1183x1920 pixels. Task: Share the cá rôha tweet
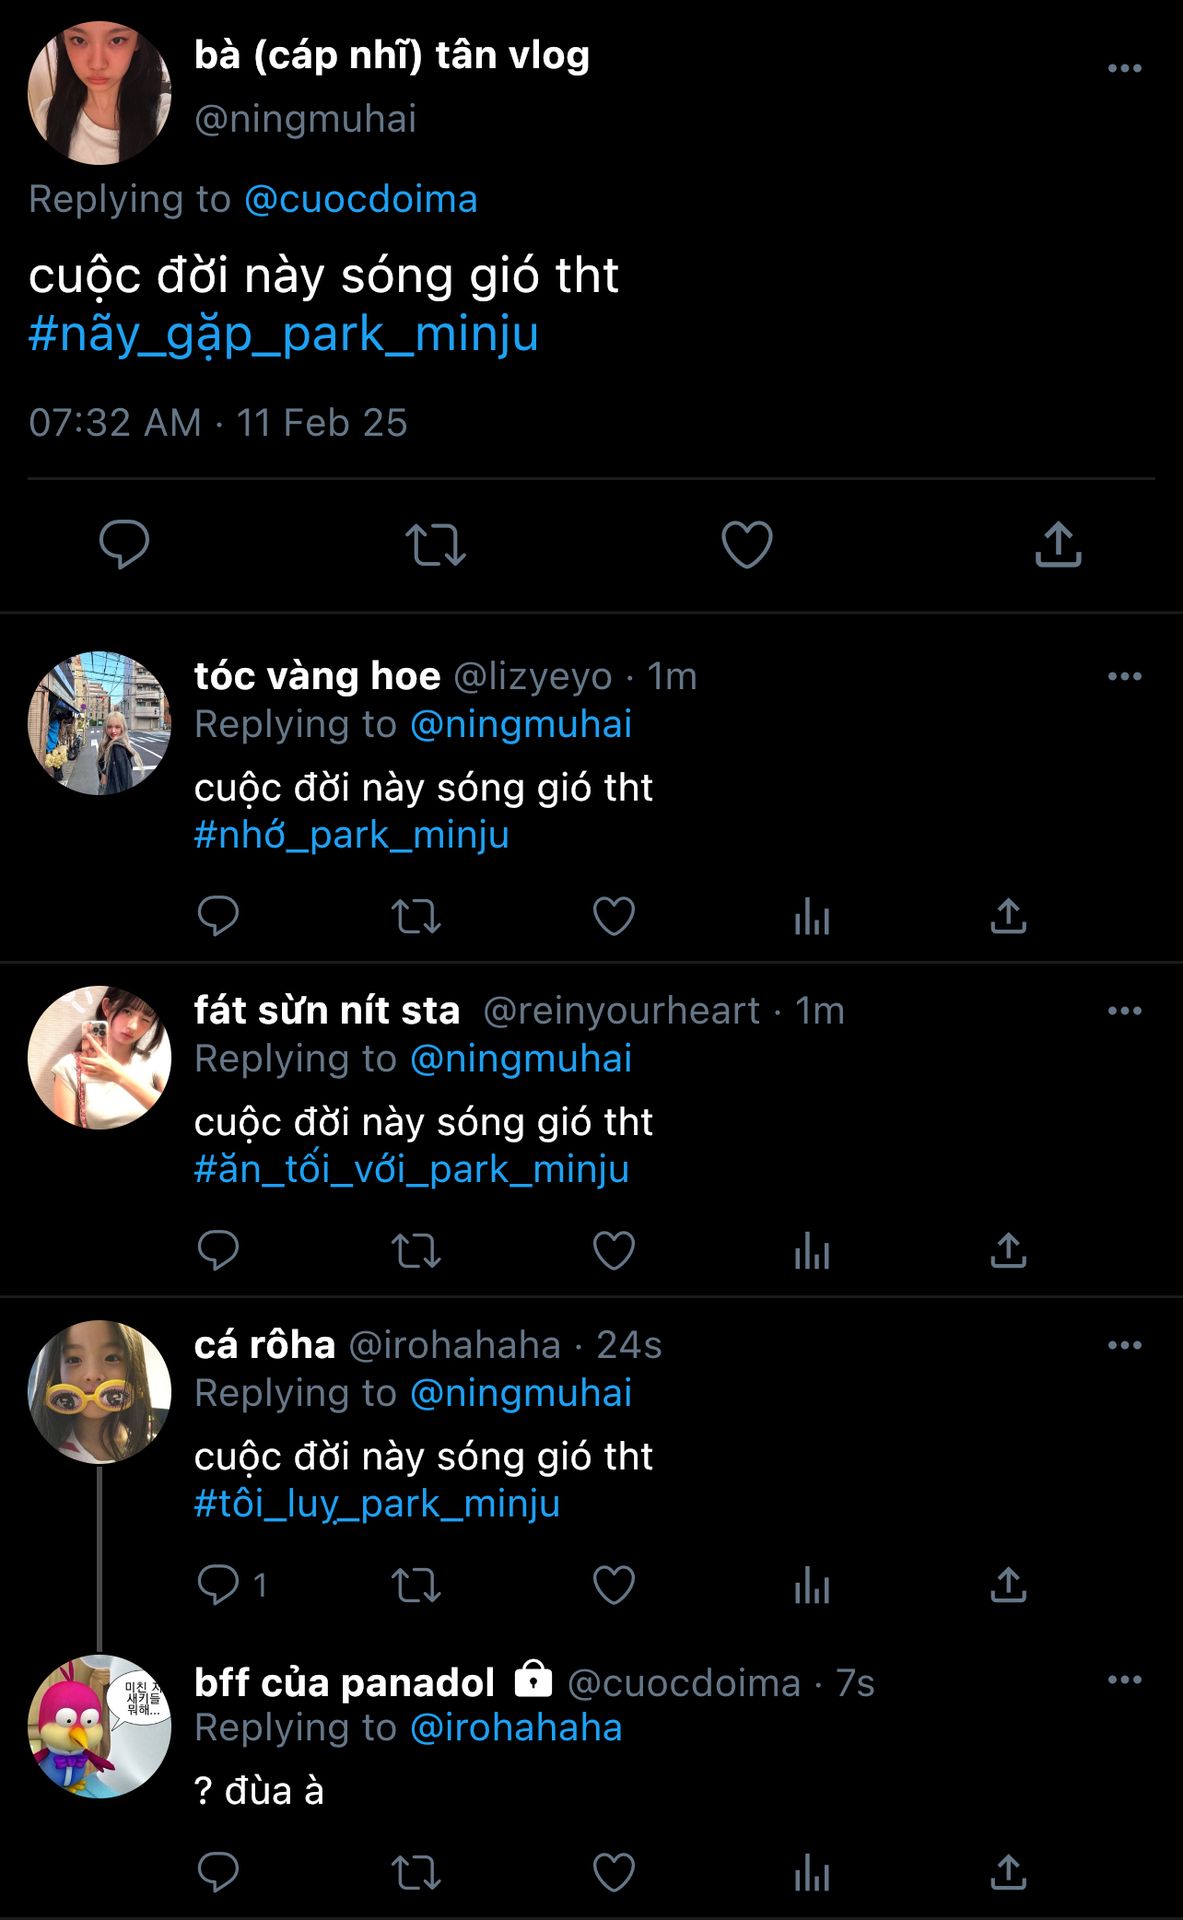pos(1008,1585)
